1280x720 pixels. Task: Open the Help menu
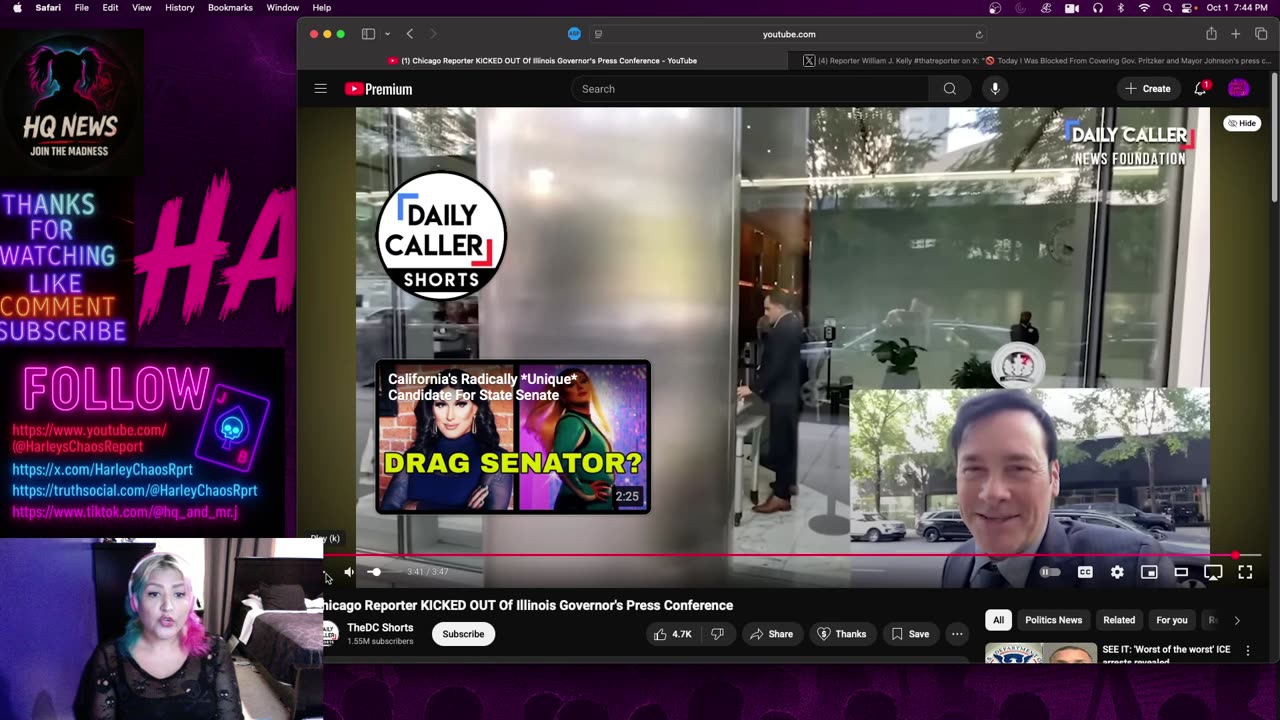(x=322, y=8)
